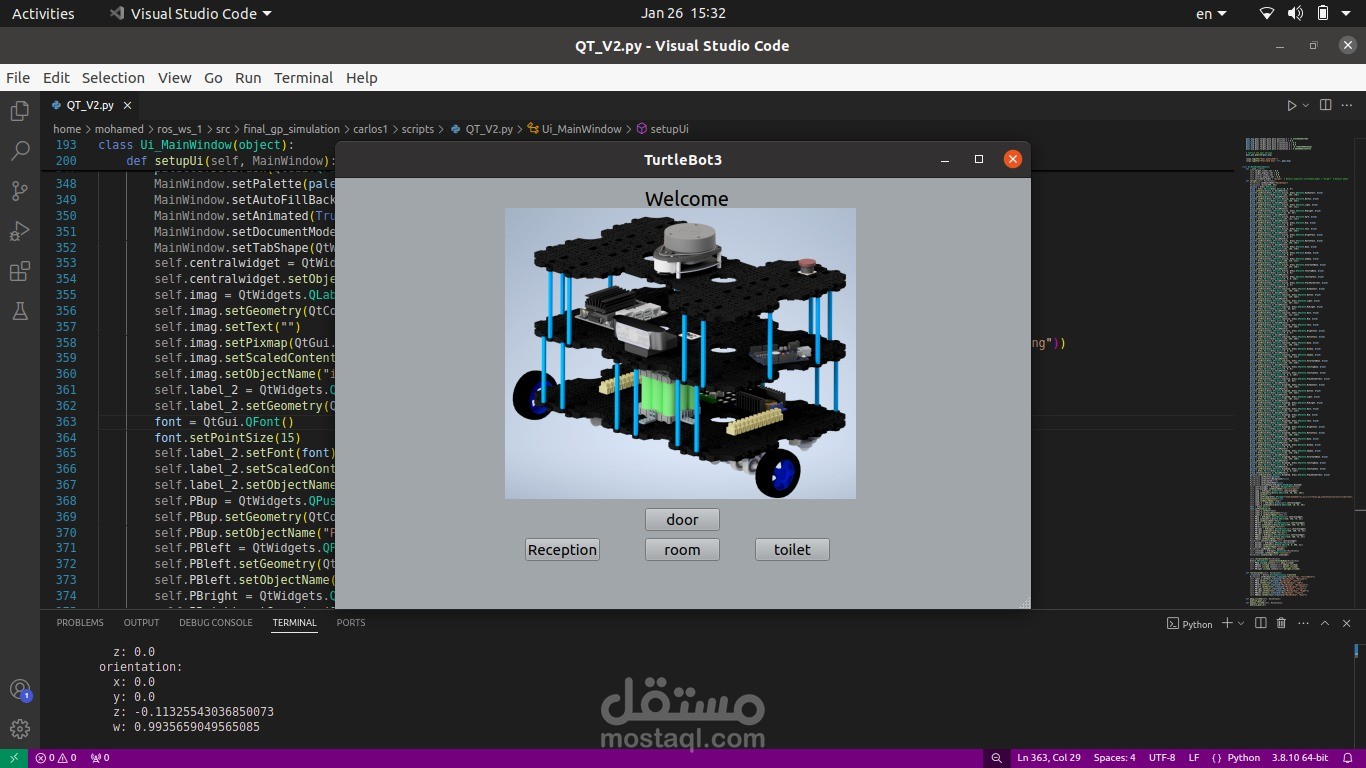Click the 'Reception' button in TurtleBot3 window

(562, 550)
